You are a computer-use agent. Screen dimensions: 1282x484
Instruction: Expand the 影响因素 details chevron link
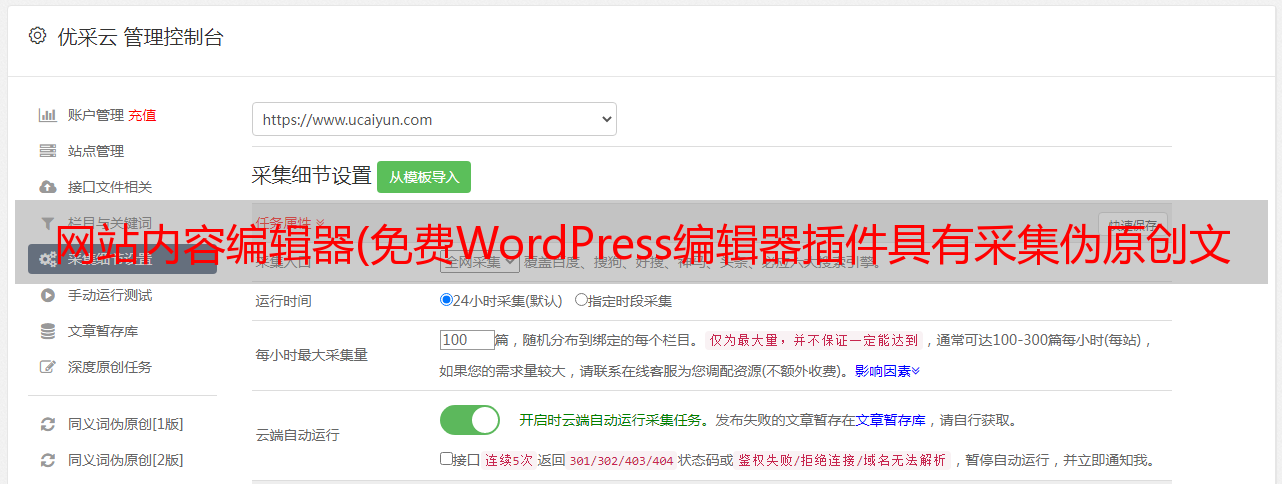(x=887, y=371)
